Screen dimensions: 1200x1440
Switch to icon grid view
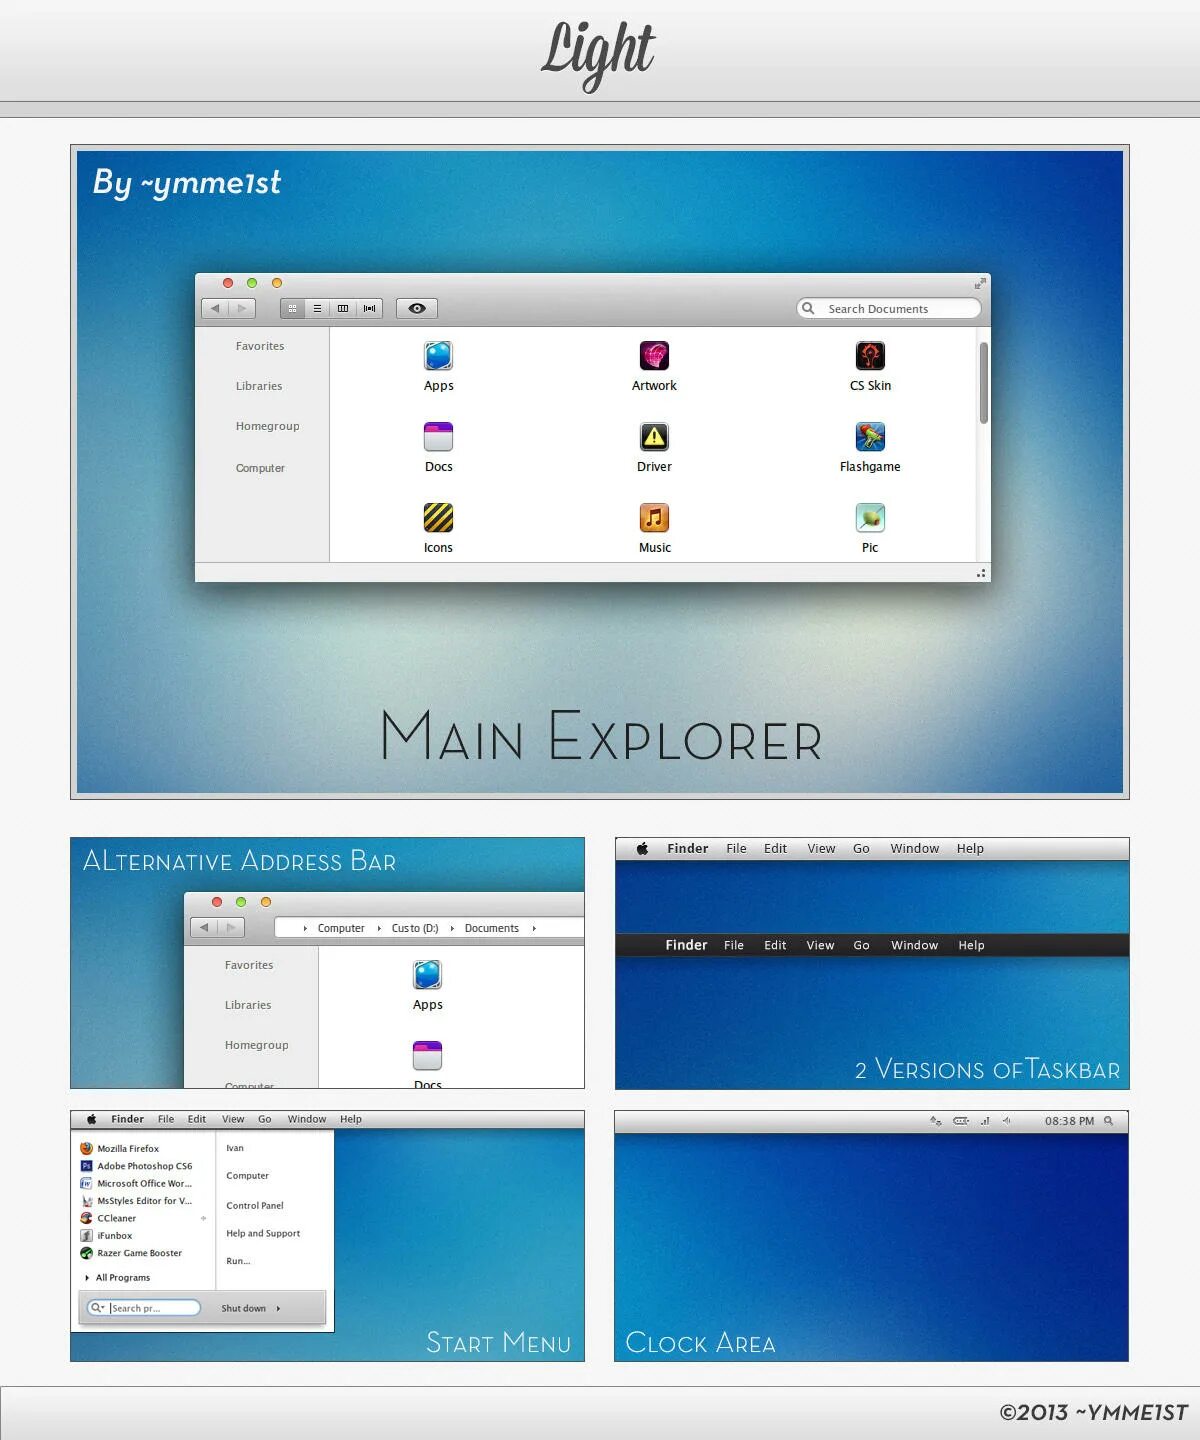(292, 309)
